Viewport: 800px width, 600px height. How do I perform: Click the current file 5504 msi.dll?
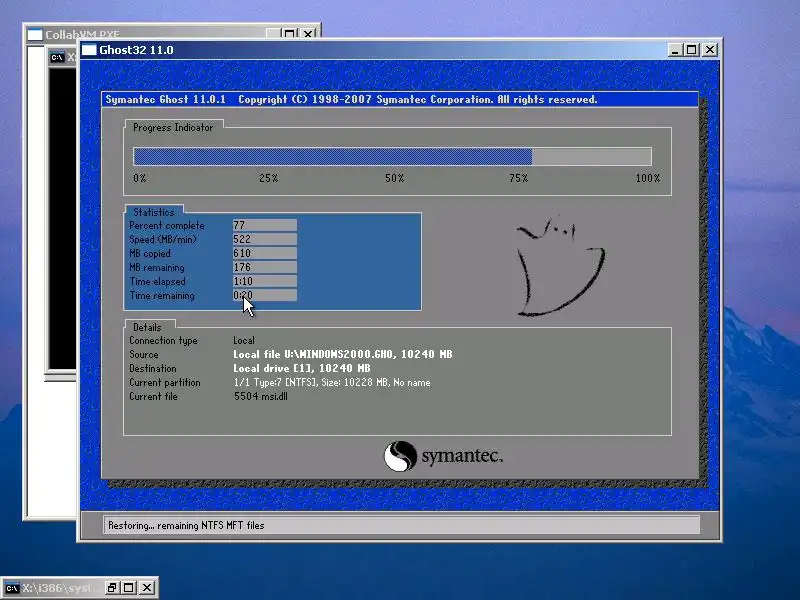[261, 396]
